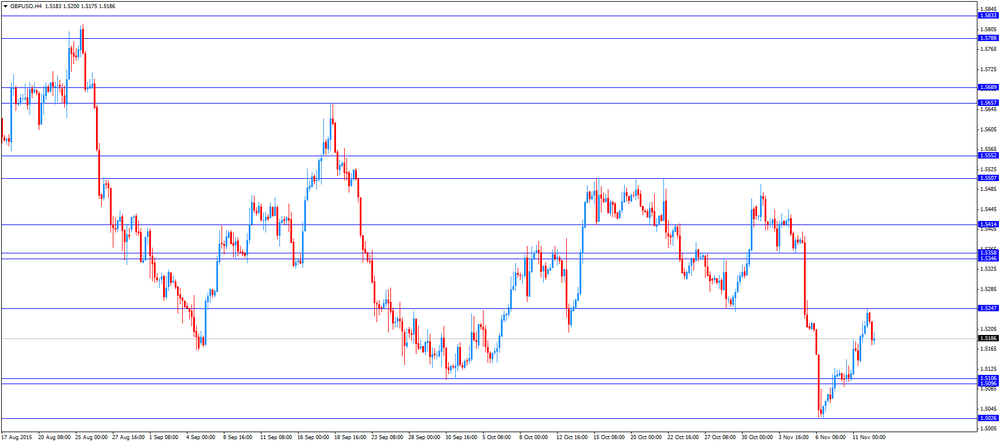Click the 20 Oct 00:00 time label
Image resolution: width=1000 pixels, height=442 pixels.
(644, 438)
